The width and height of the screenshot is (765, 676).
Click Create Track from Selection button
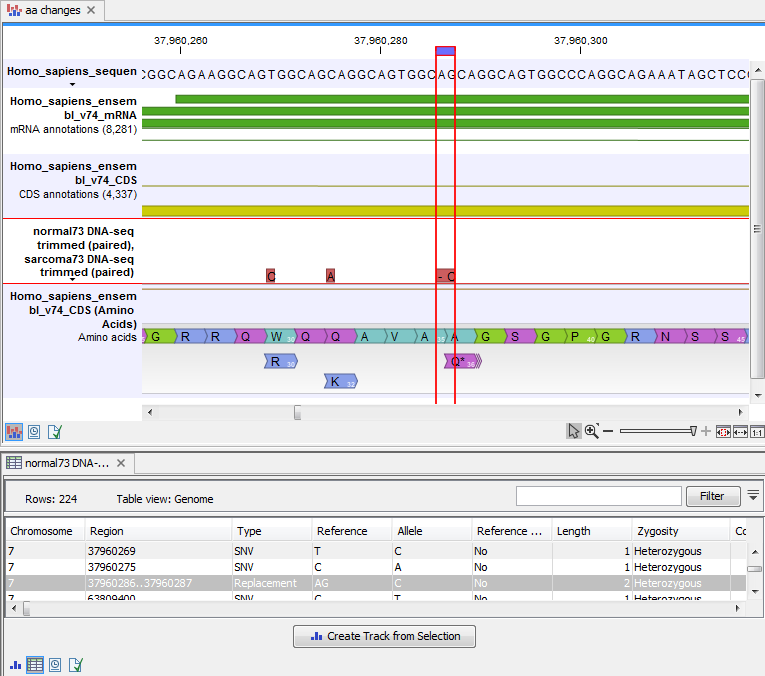[x=384, y=636]
